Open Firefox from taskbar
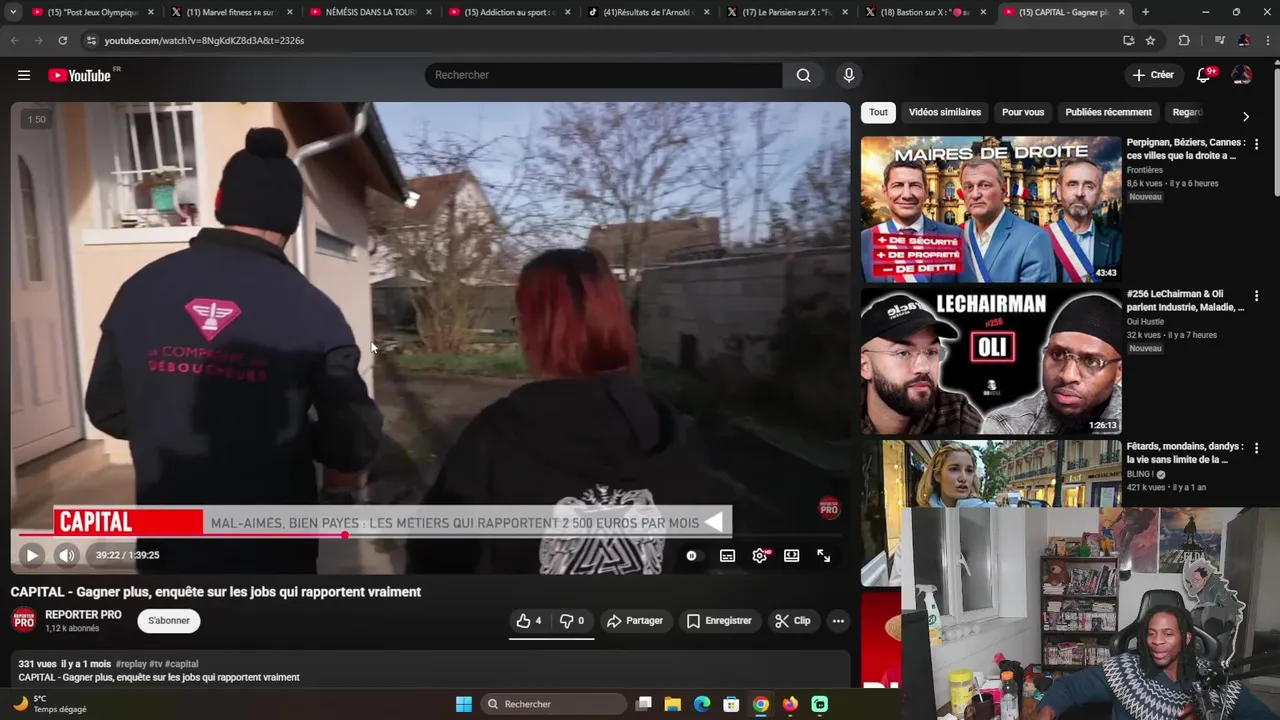Viewport: 1280px width, 720px height. pos(790,704)
